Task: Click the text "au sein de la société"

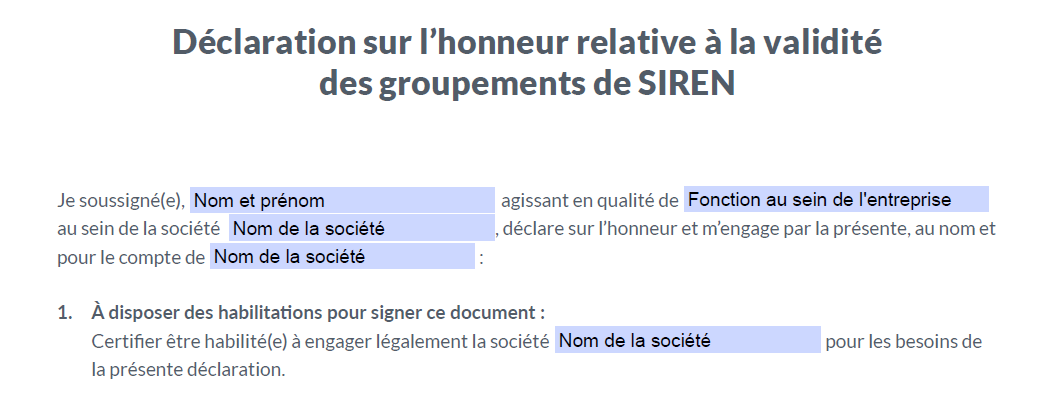Action: tap(138, 229)
